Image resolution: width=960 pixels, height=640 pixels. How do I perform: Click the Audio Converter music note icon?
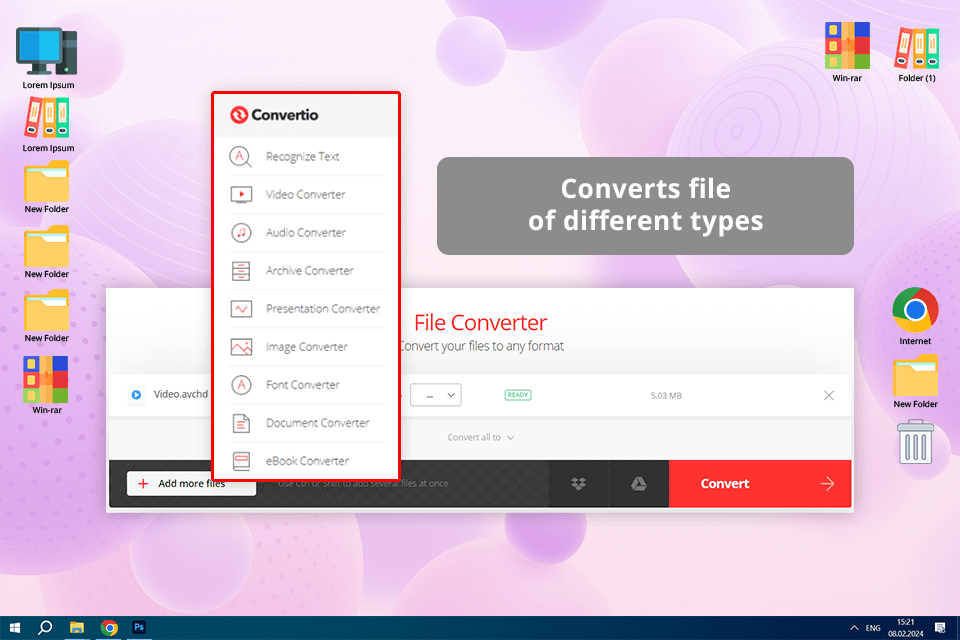pyautogui.click(x=241, y=233)
